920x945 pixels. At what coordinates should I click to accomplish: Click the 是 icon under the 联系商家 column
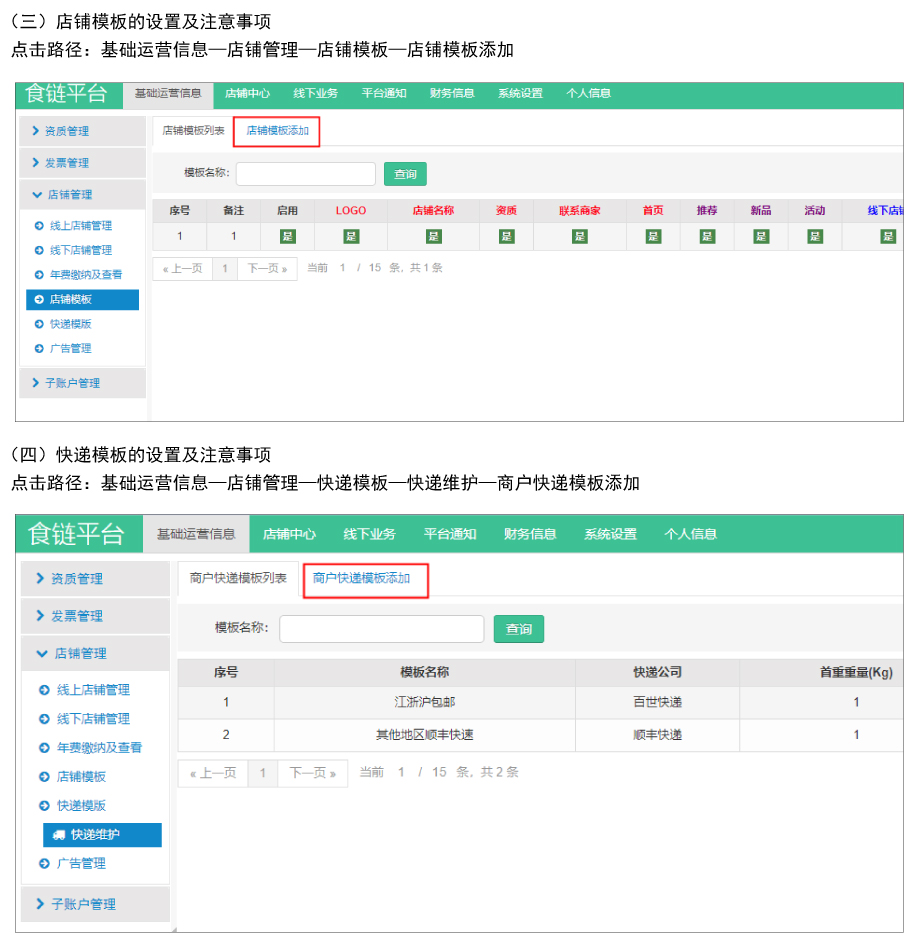tap(579, 236)
